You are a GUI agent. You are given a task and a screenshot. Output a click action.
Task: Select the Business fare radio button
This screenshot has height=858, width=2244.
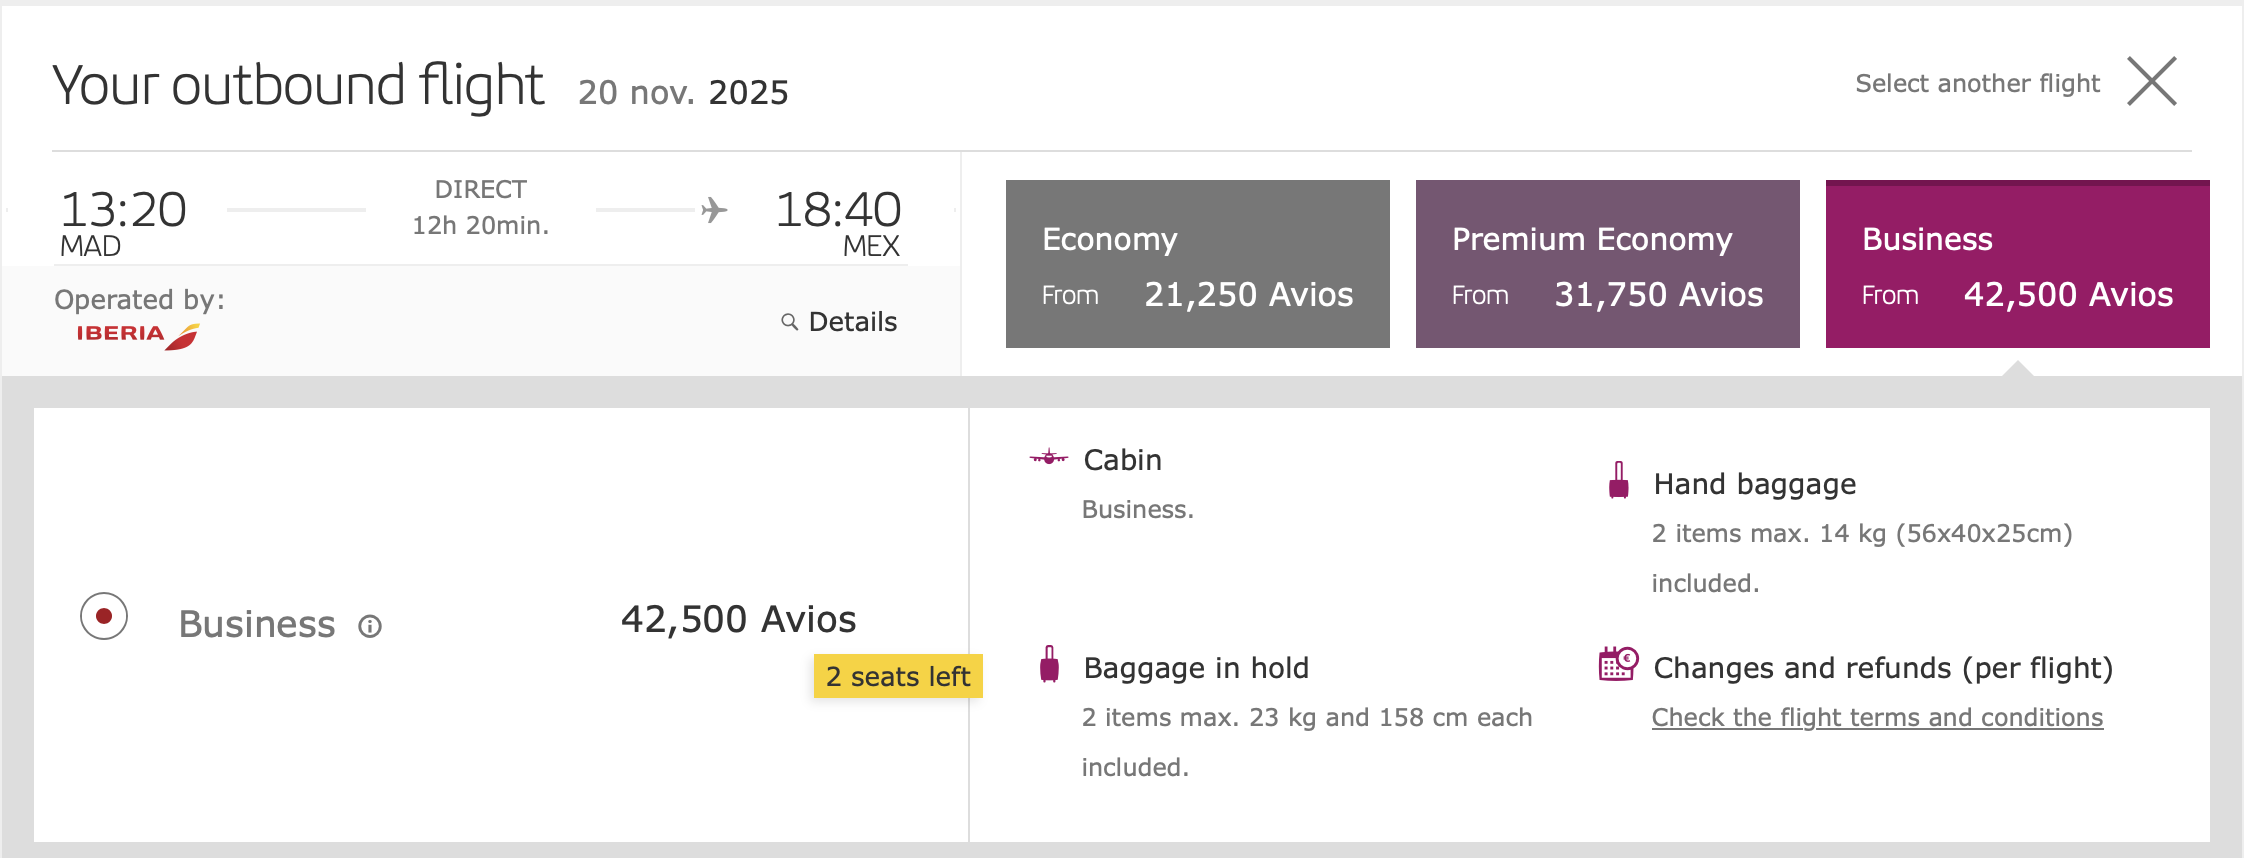click(x=104, y=617)
